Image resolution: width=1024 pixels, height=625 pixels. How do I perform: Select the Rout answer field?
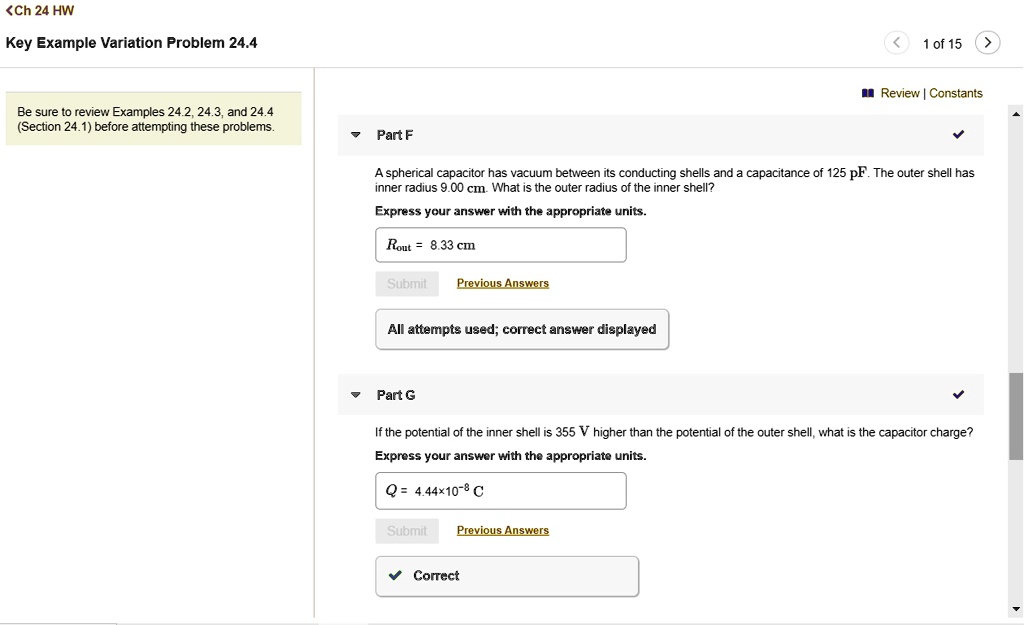click(x=500, y=244)
